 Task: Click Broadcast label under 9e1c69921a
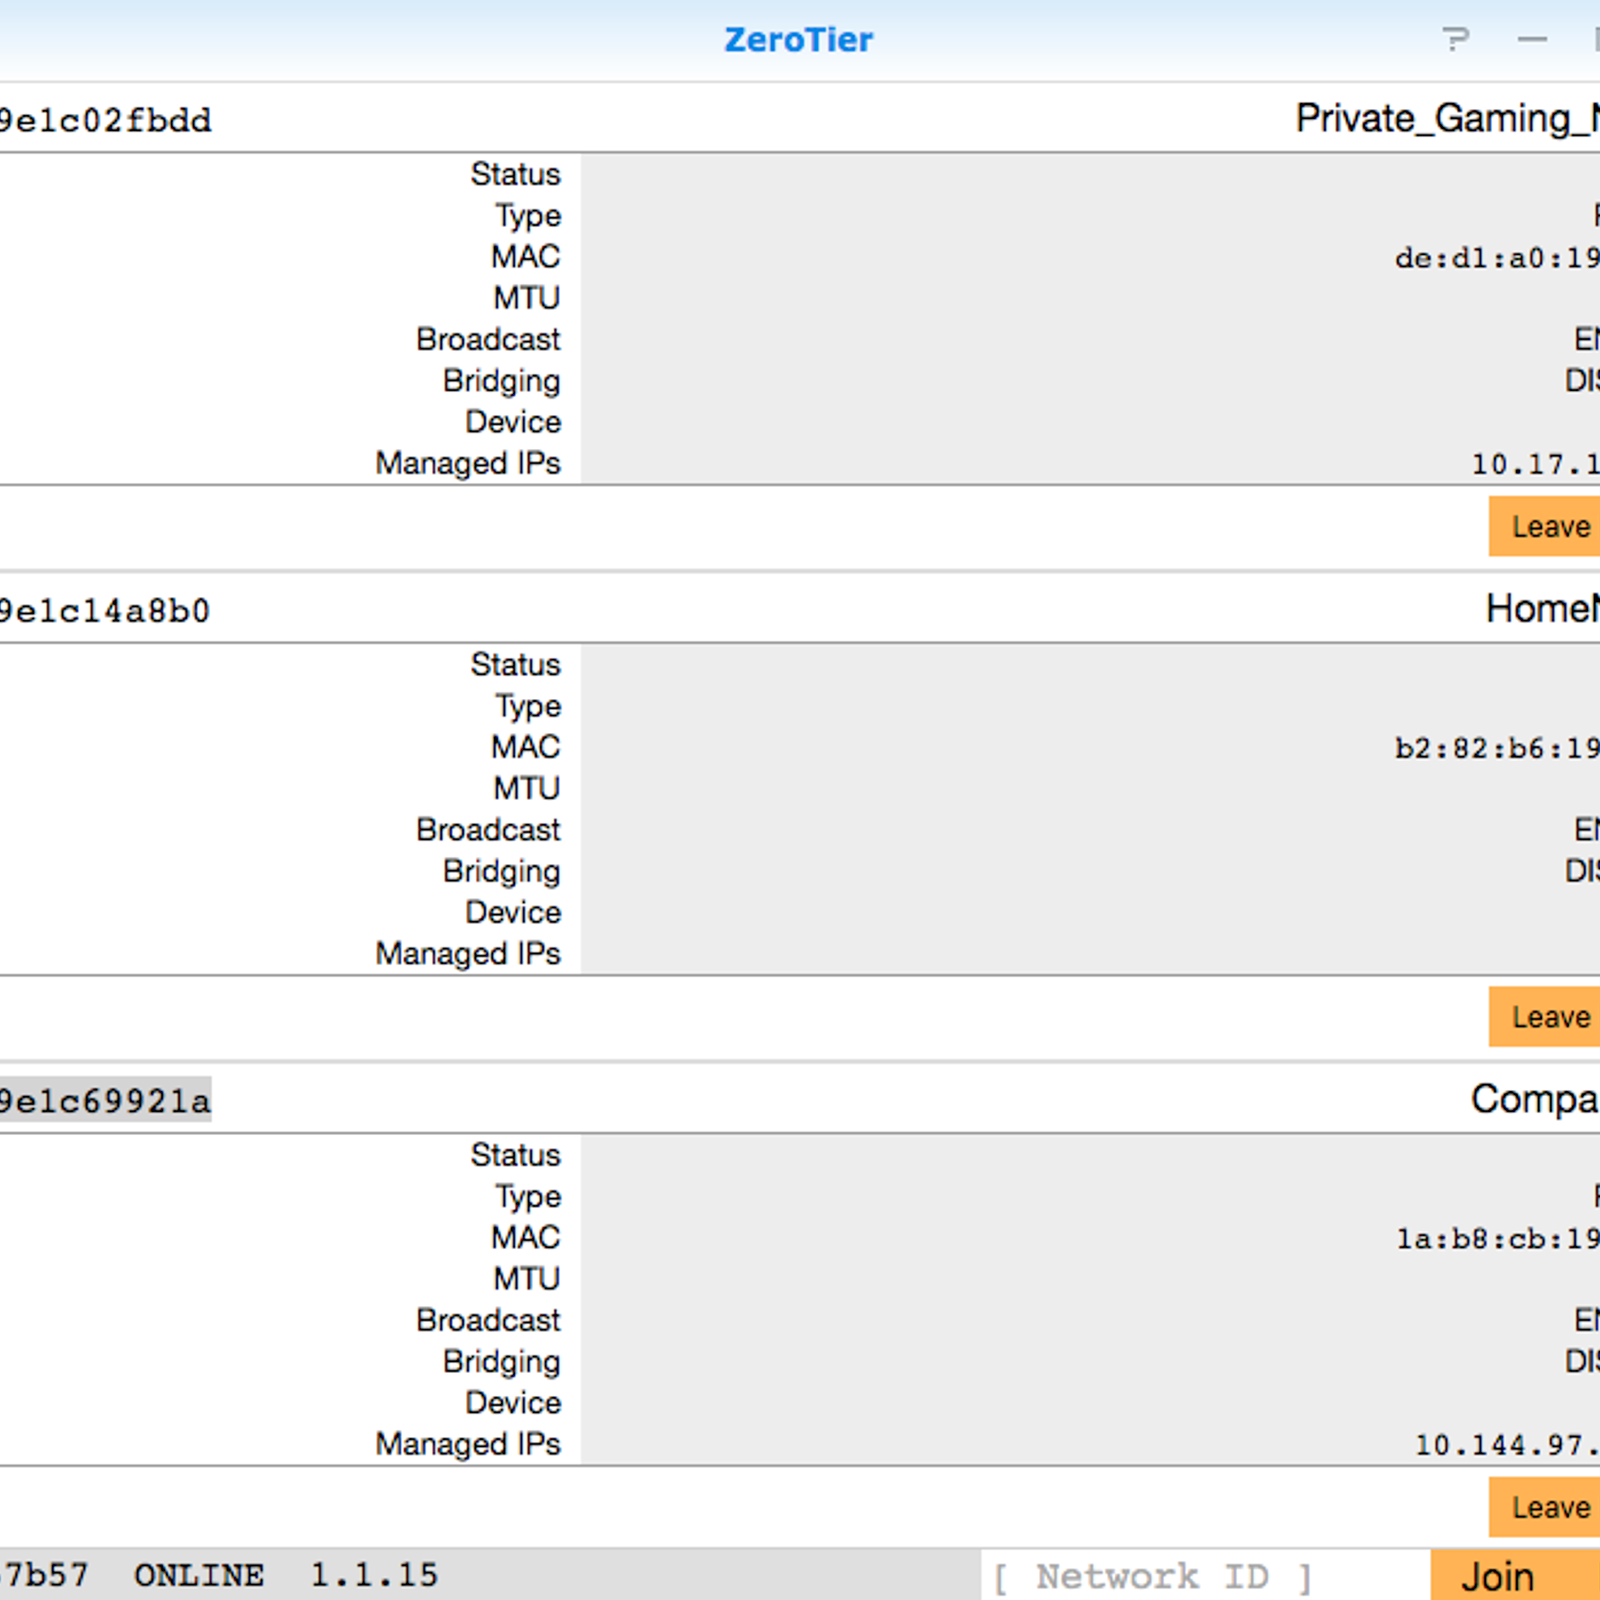489,1320
